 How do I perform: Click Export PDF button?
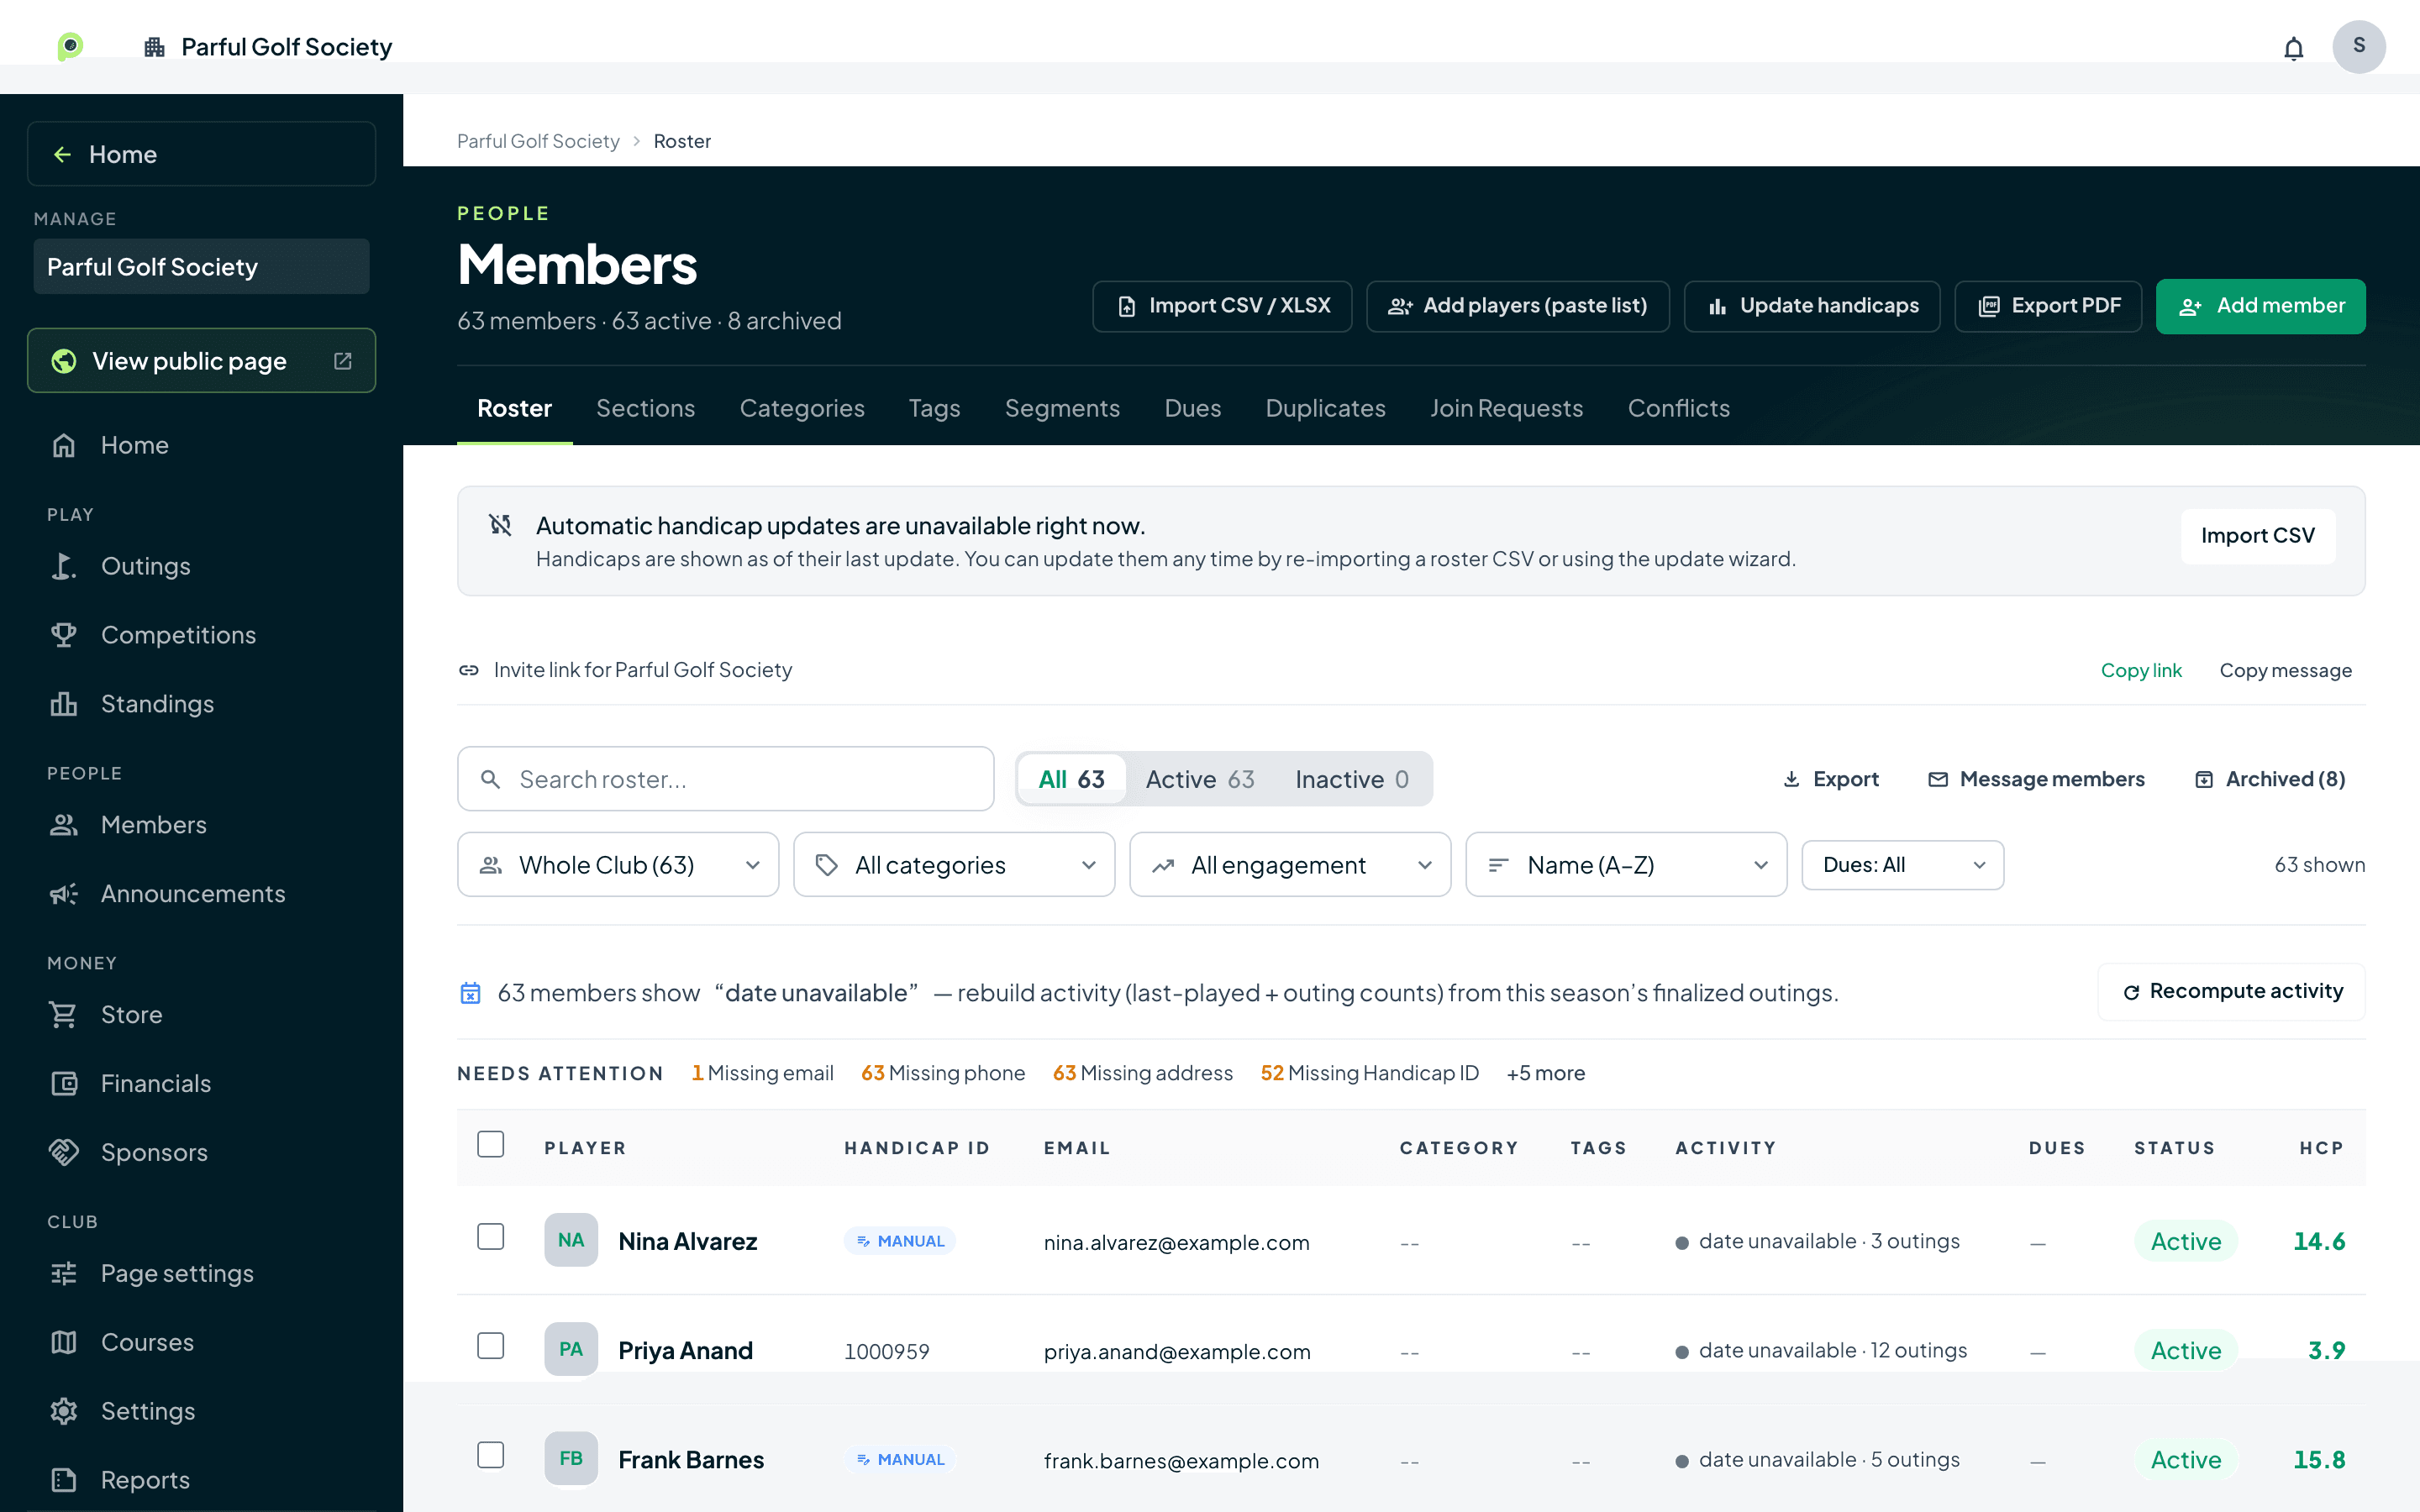[x=2048, y=306]
